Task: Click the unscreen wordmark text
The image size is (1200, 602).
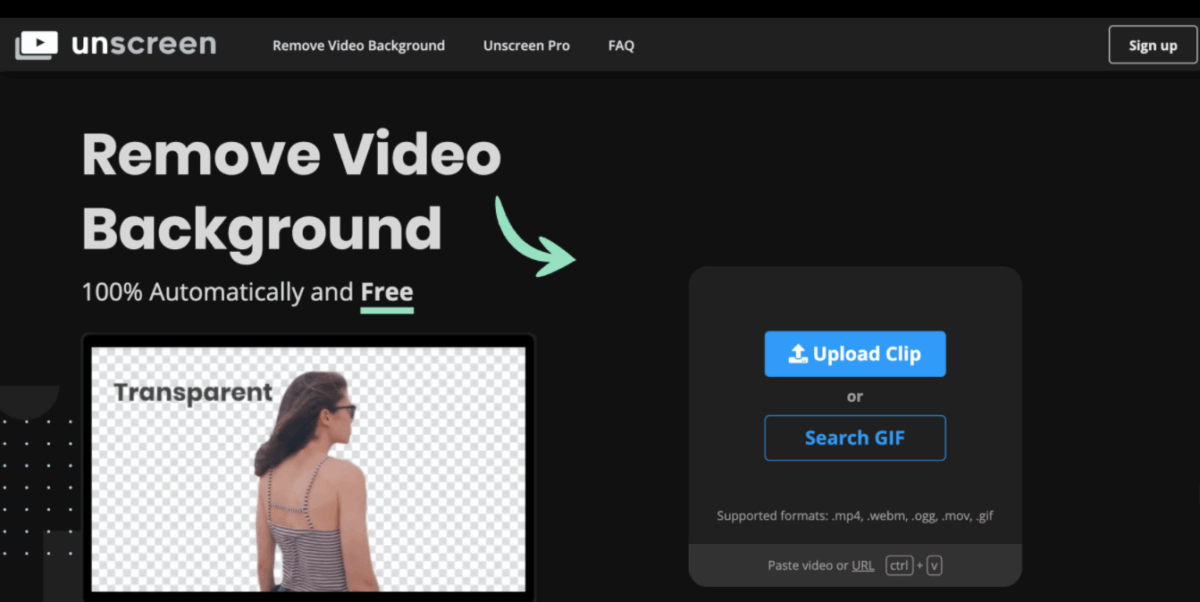Action: coord(144,44)
